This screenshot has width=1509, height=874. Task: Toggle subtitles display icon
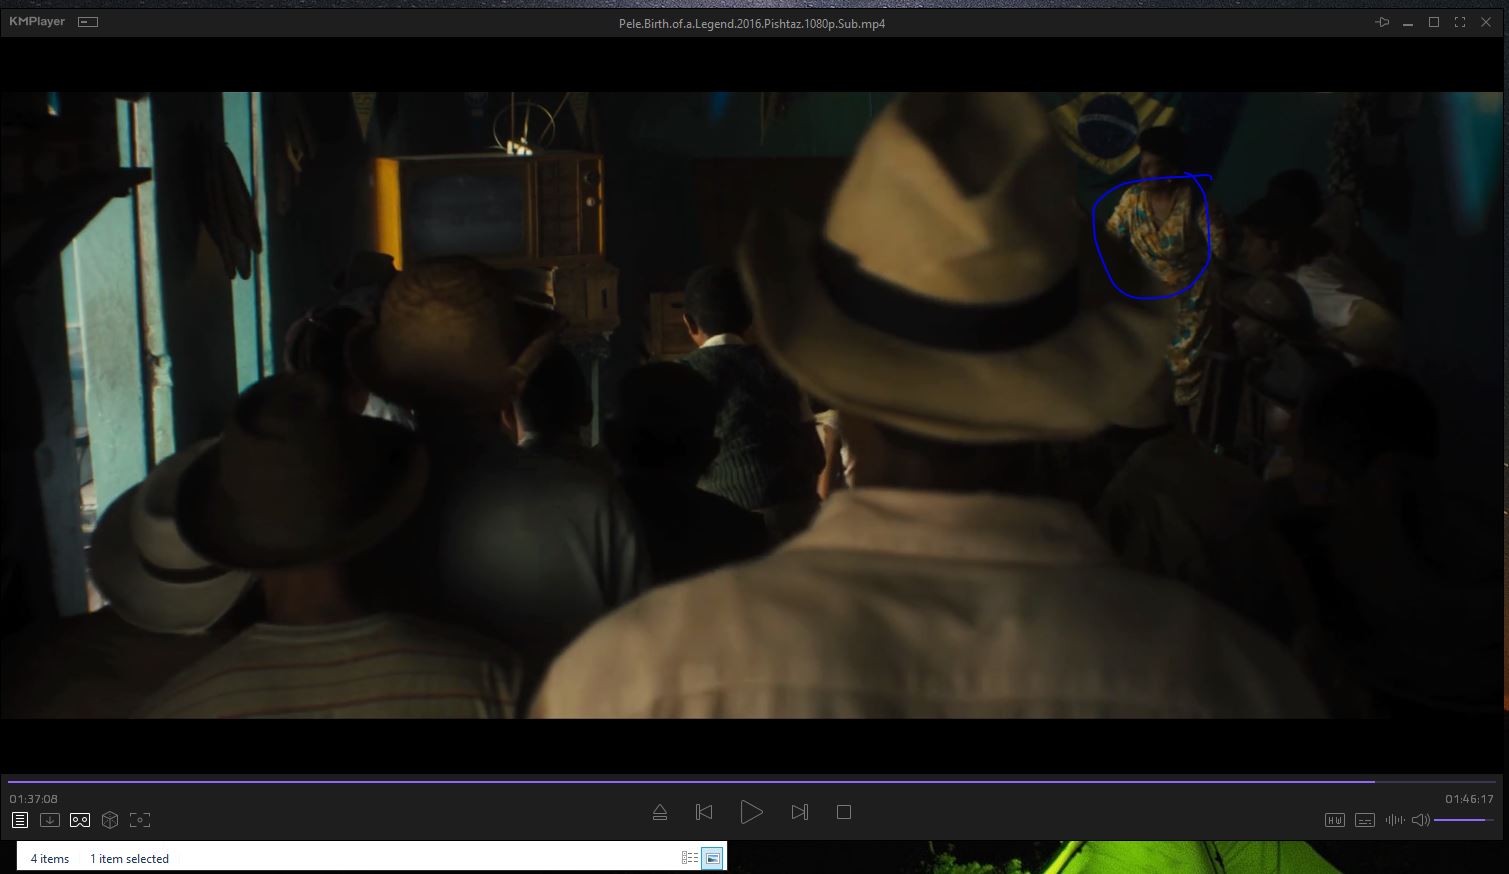[1365, 820]
